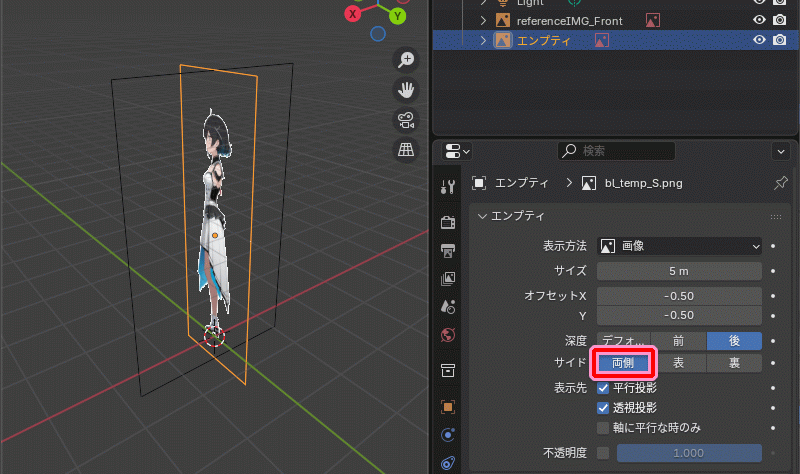Switch perspective/orthographic with grid icon

click(x=406, y=151)
